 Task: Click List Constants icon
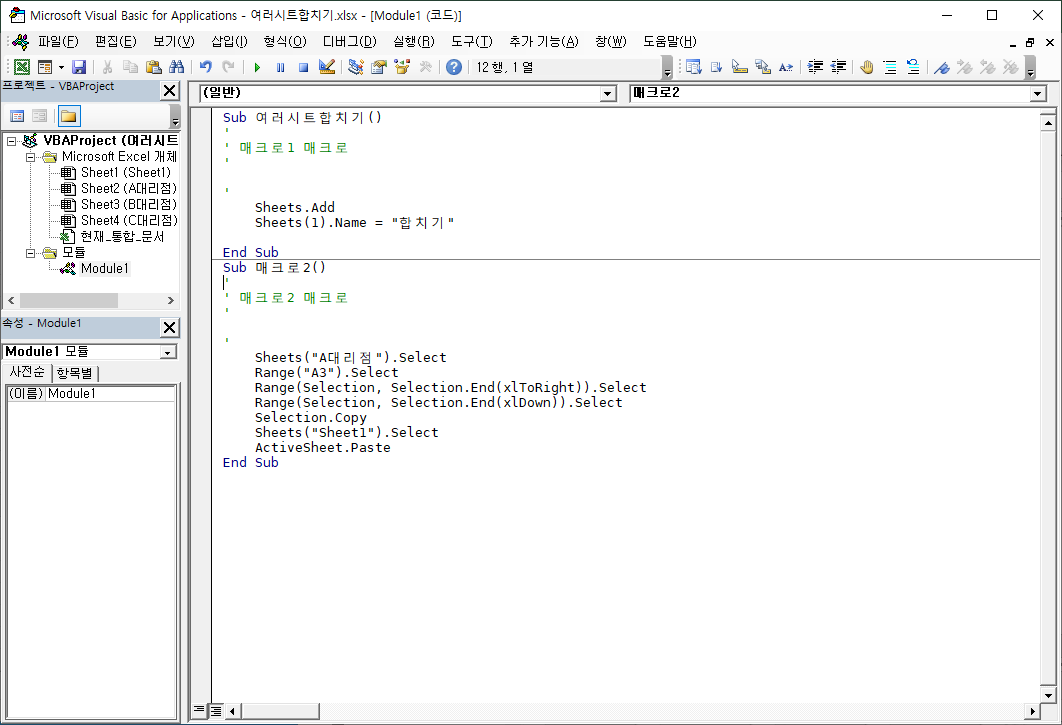717,67
